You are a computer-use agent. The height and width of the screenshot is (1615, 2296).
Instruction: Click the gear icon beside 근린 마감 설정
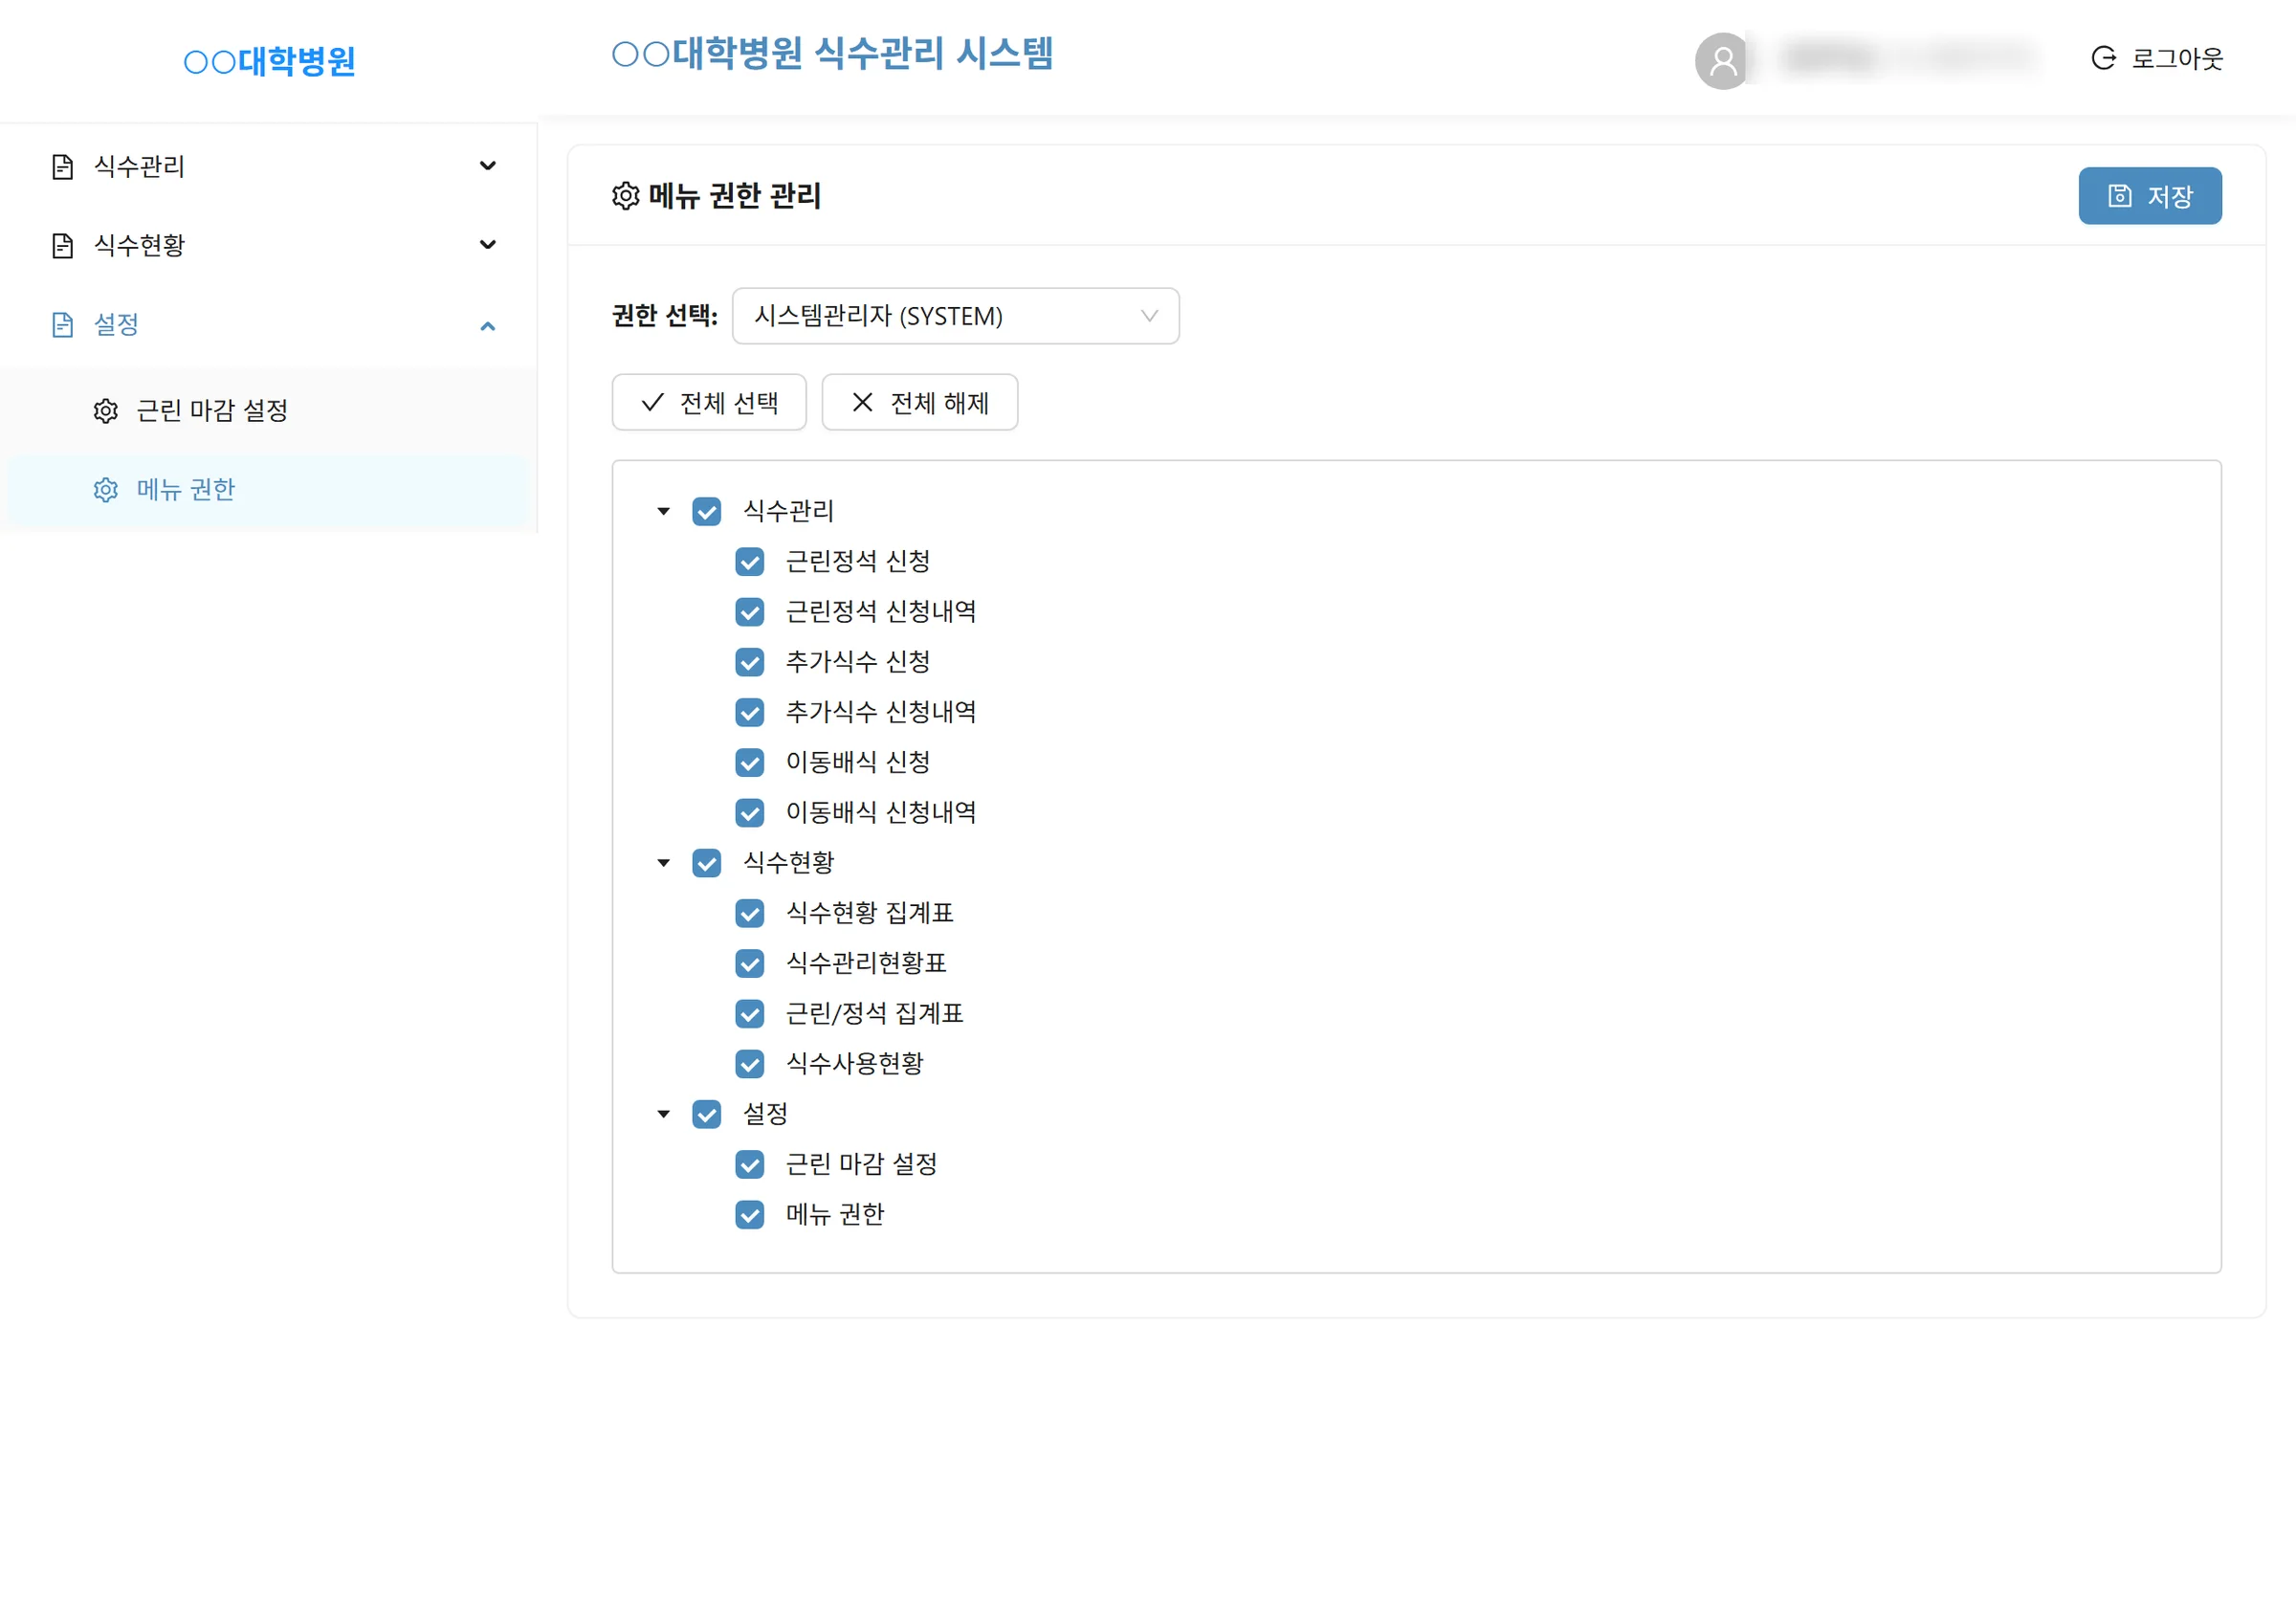click(106, 411)
